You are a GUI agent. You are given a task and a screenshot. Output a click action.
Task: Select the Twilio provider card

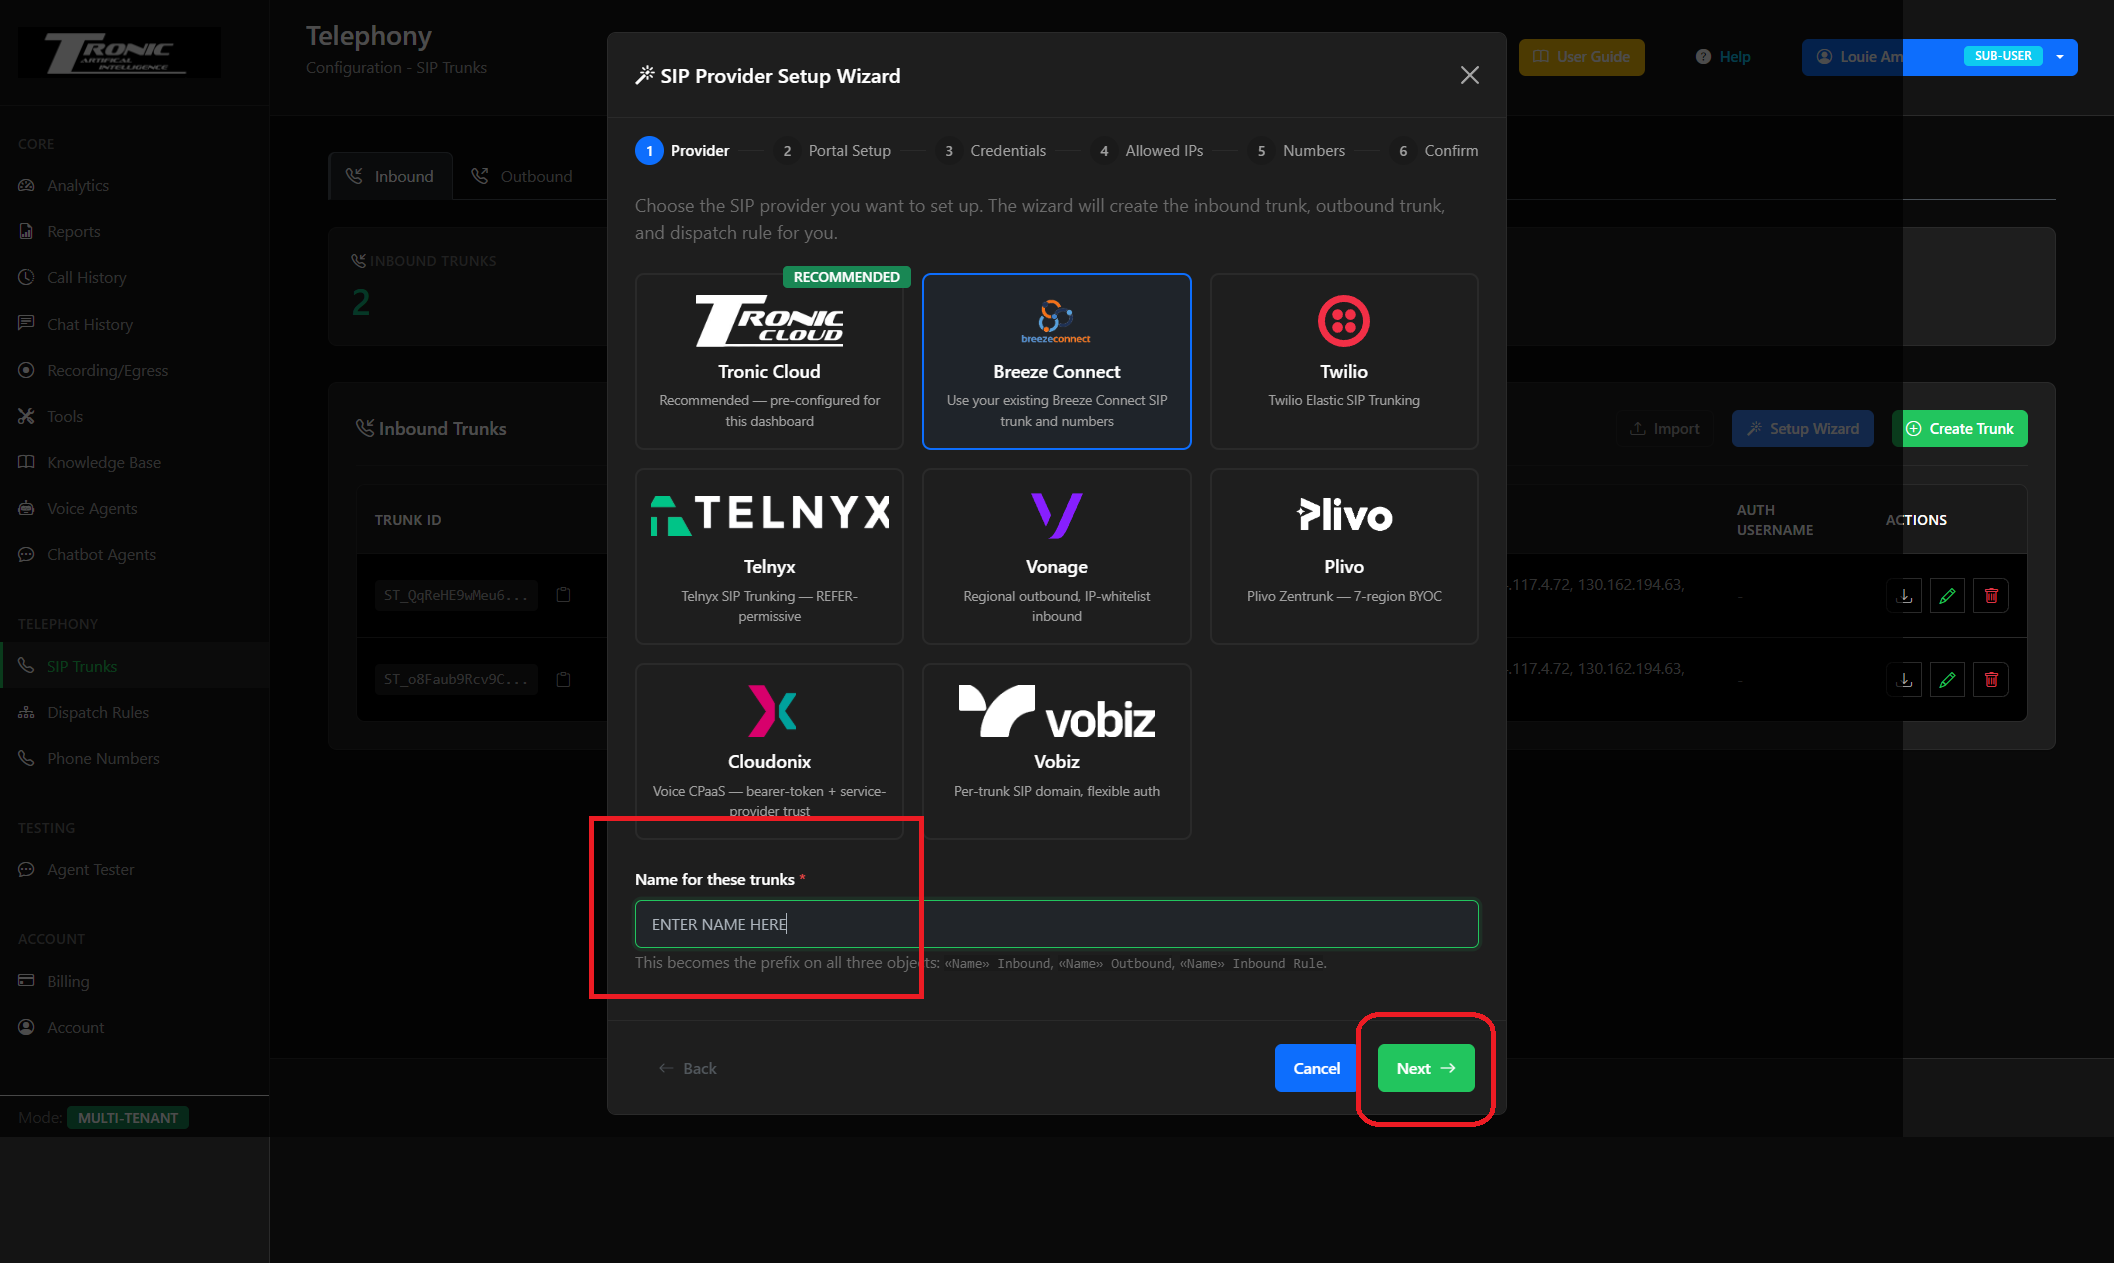(x=1344, y=361)
